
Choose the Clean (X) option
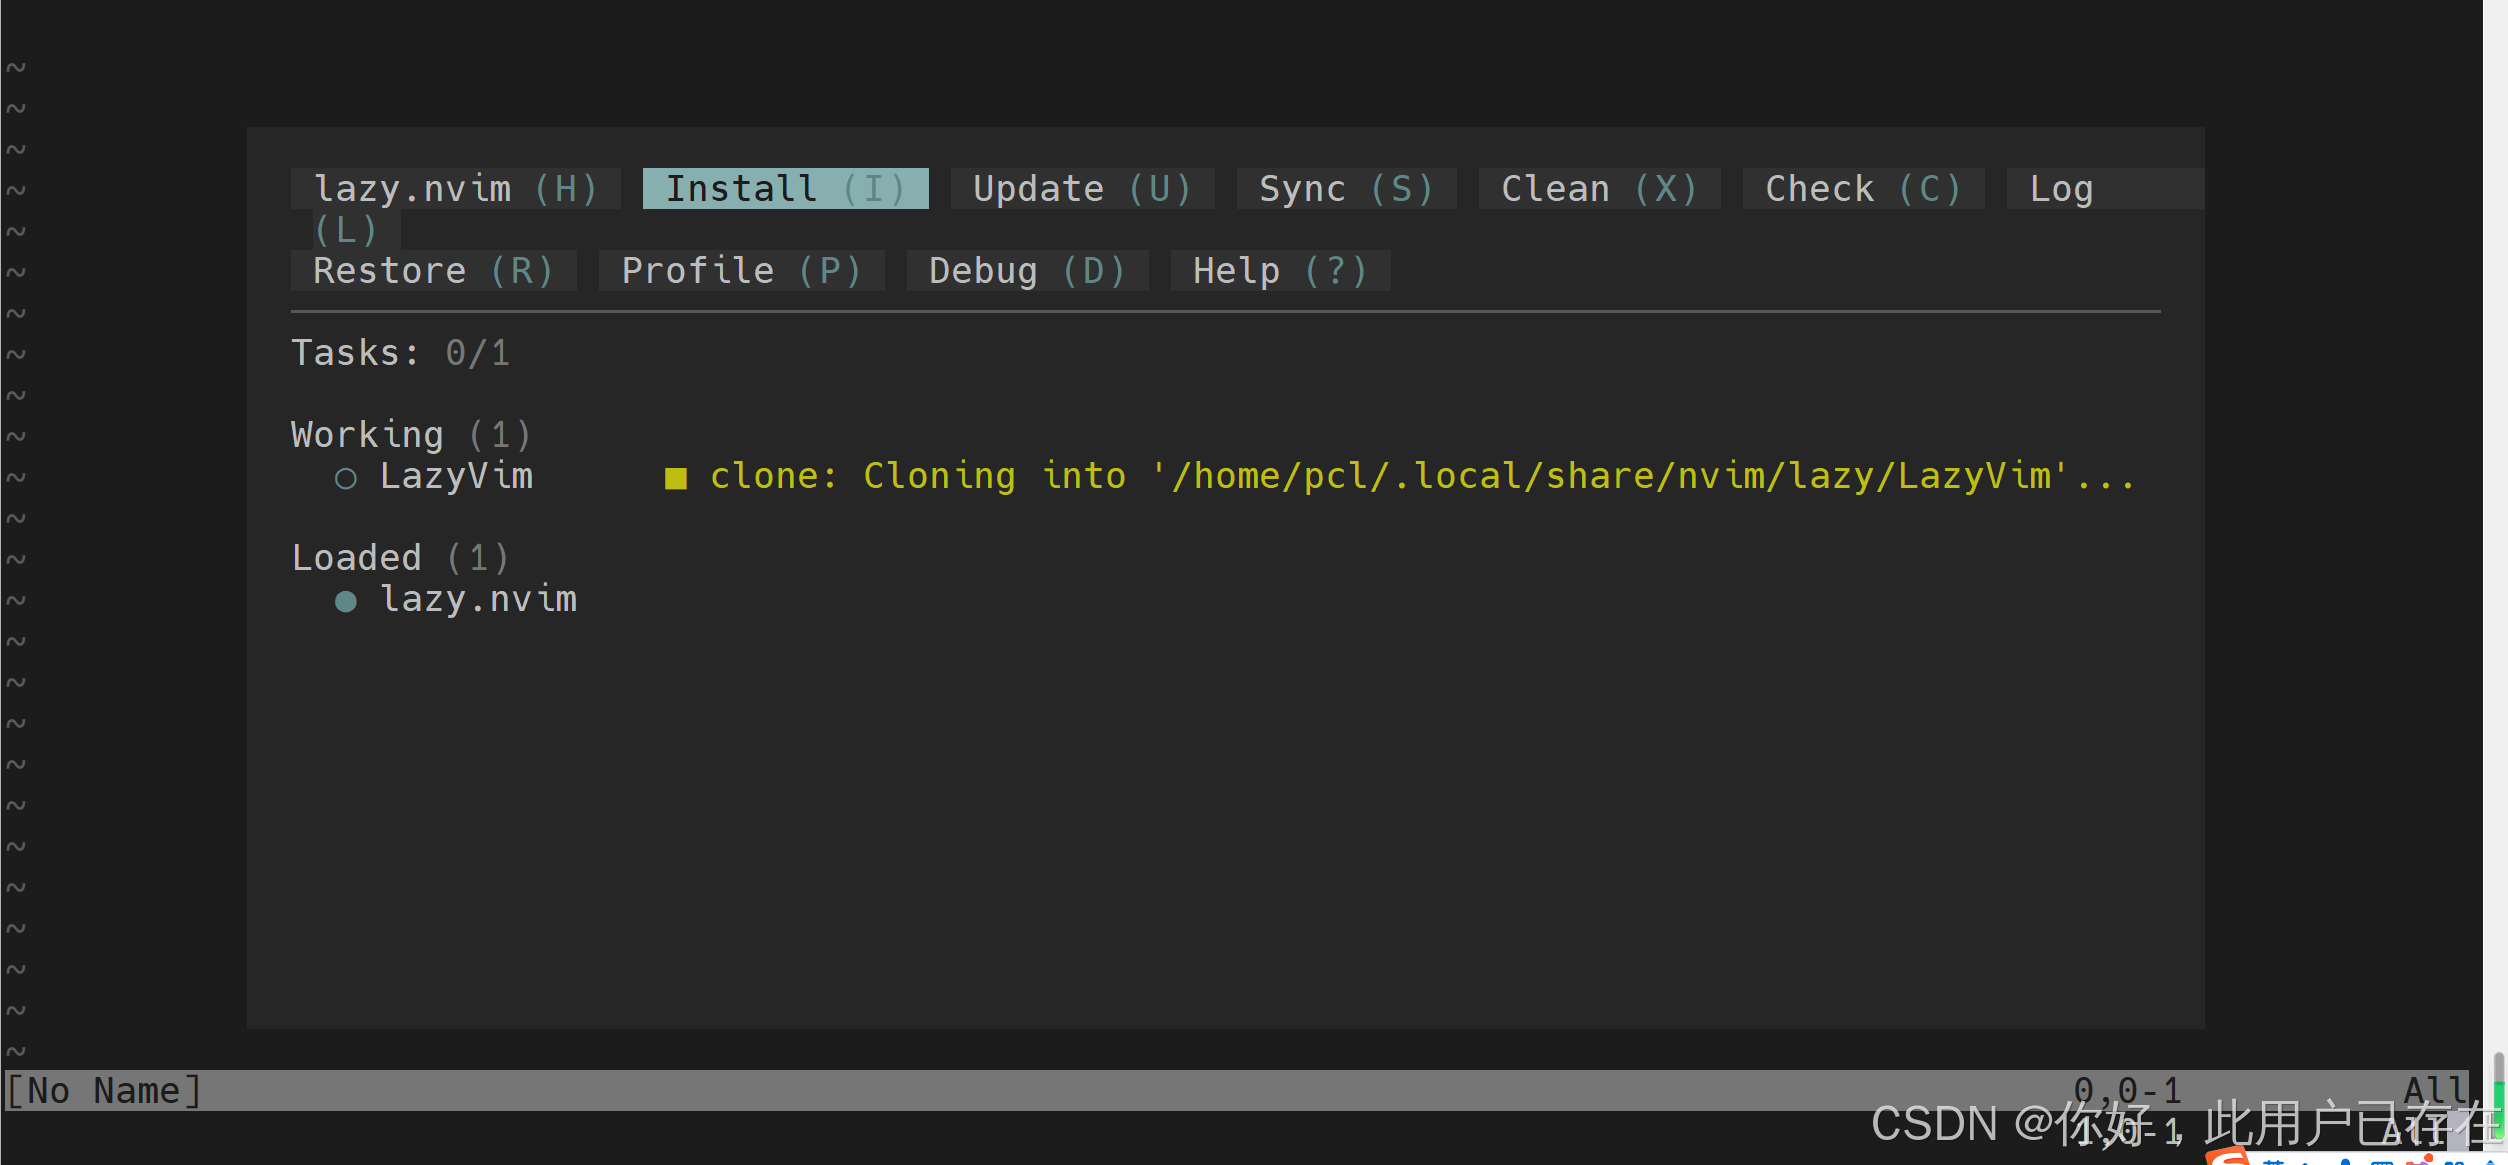click(x=1599, y=189)
